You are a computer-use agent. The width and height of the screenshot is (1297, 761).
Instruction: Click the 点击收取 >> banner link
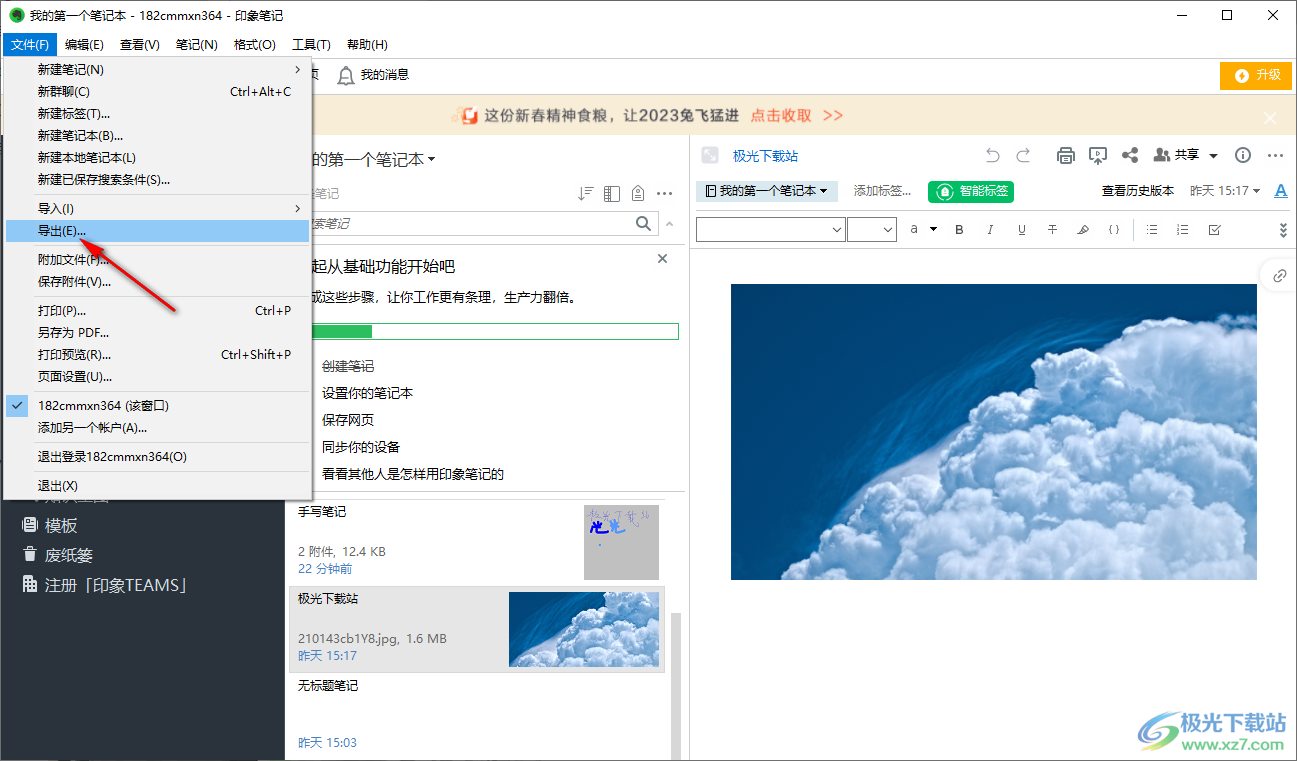click(x=797, y=116)
